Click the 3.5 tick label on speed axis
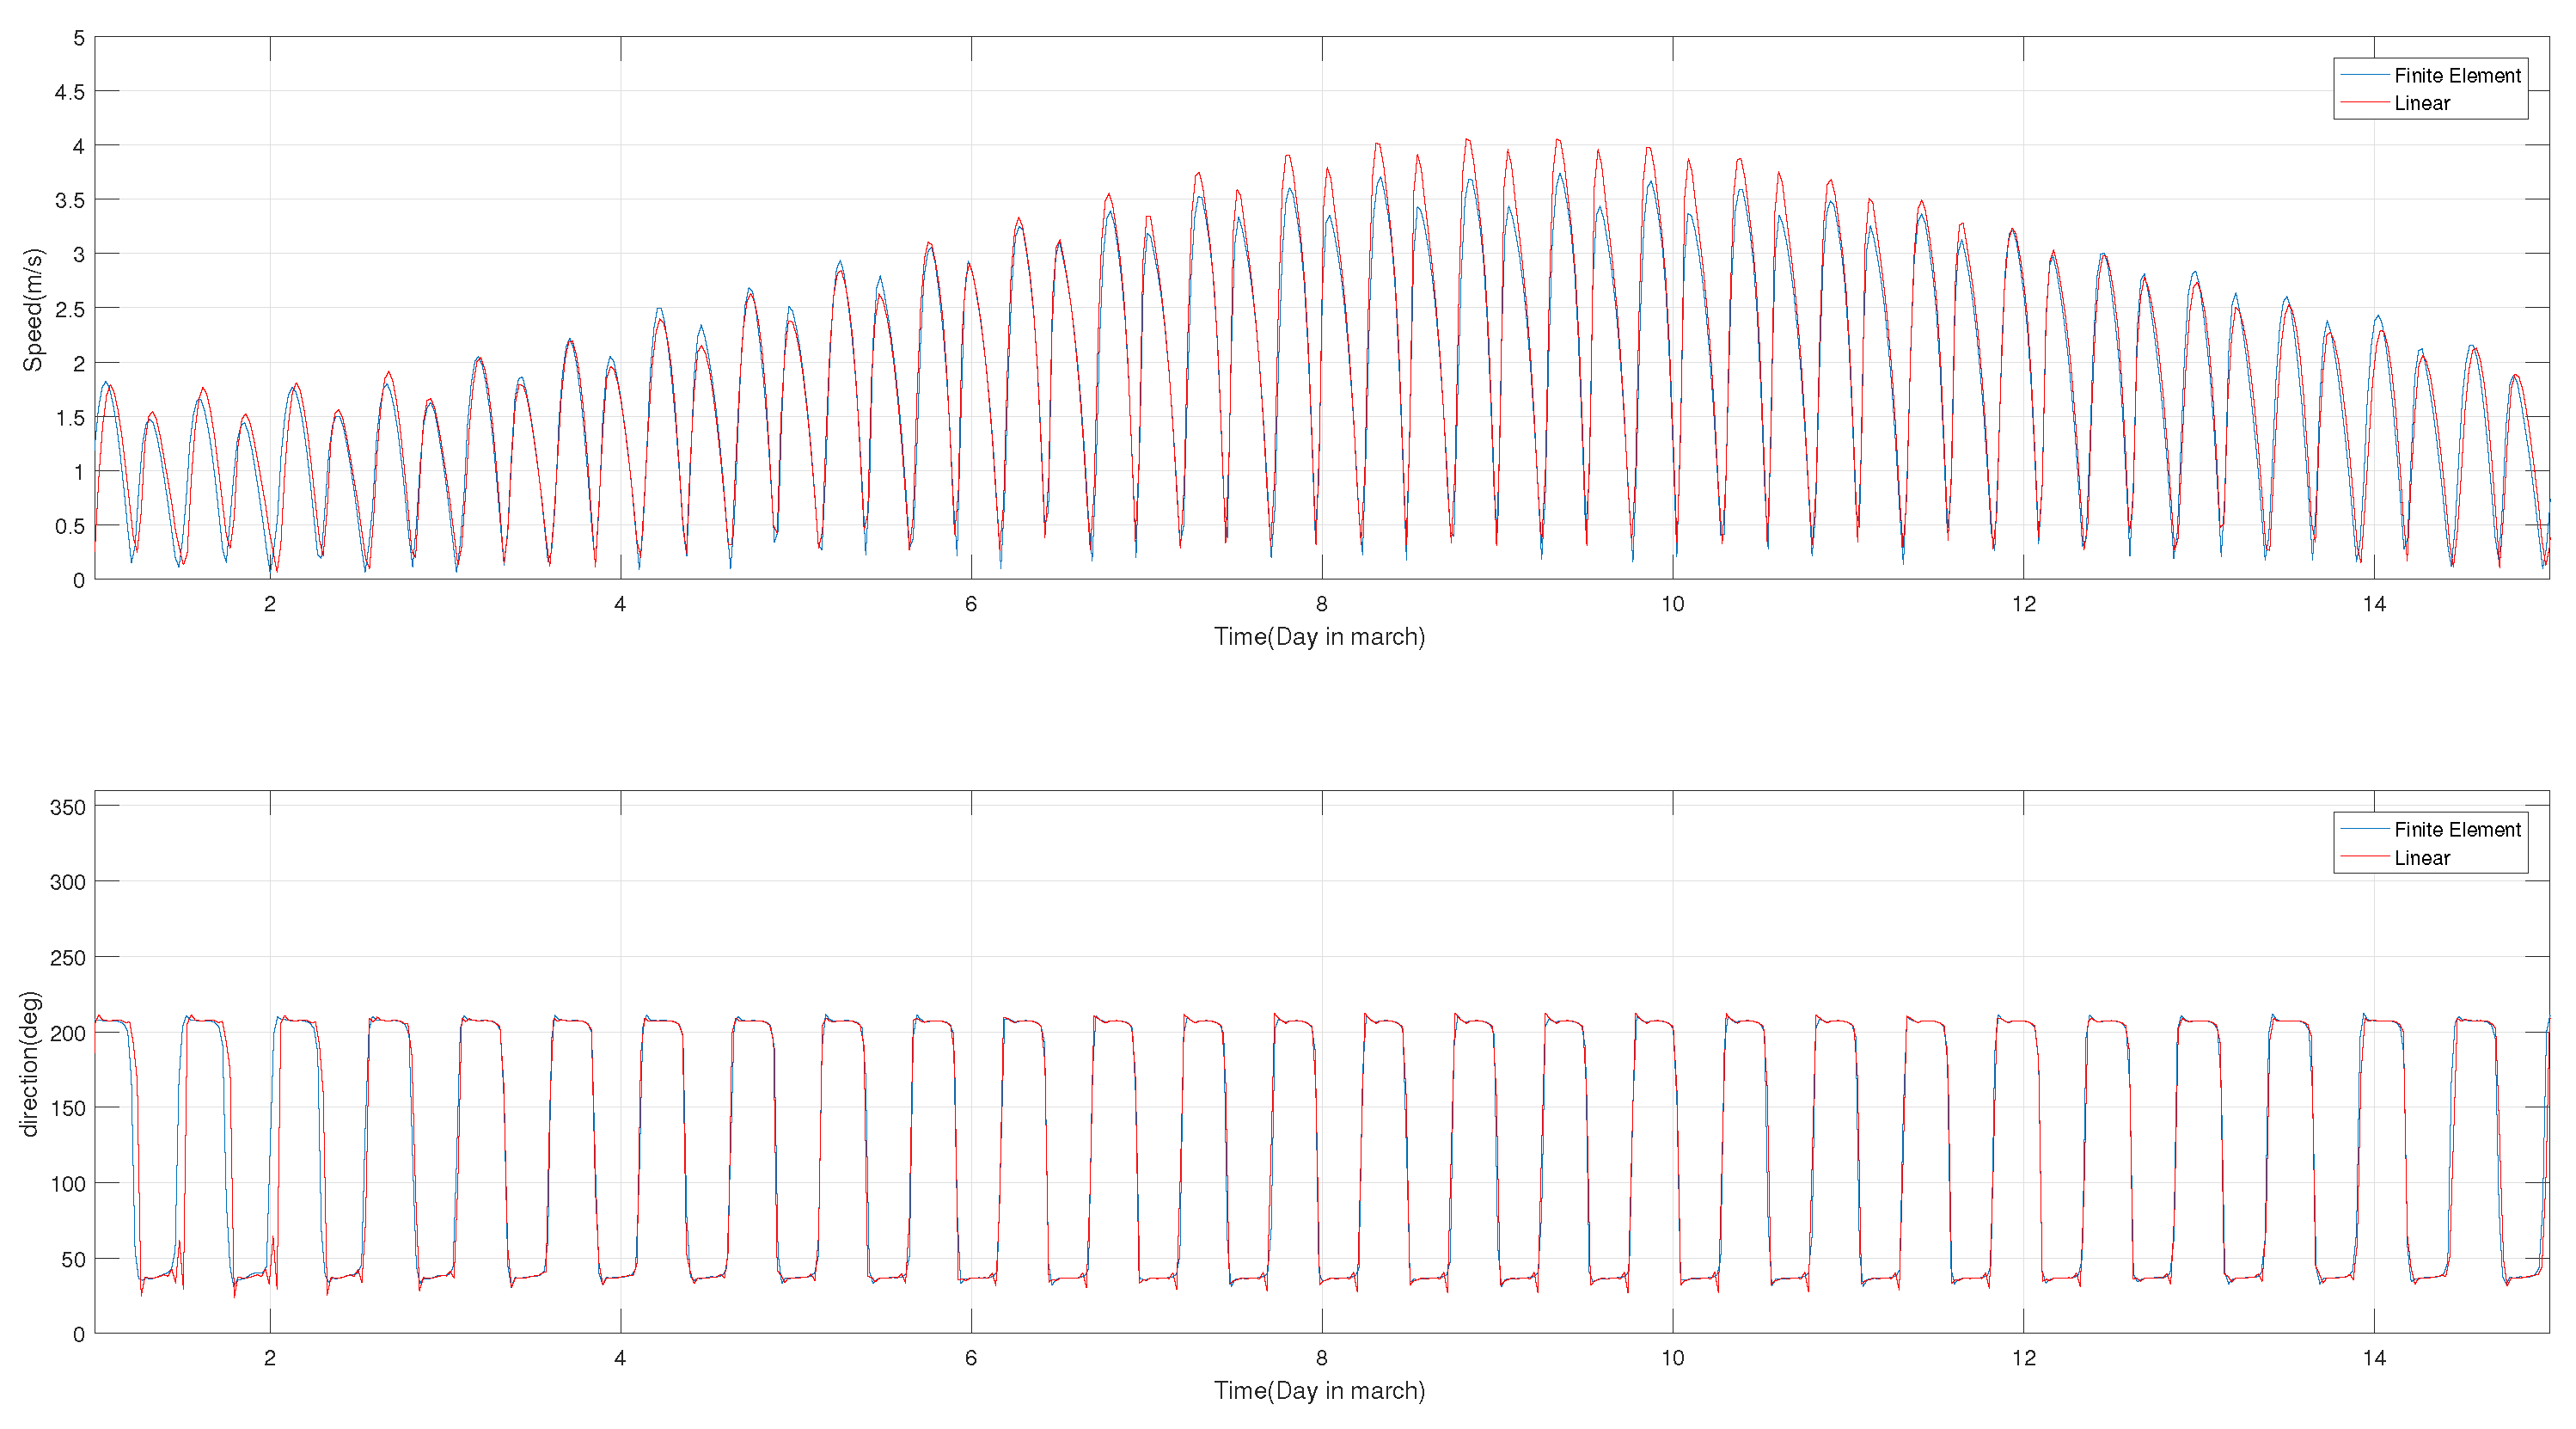2576x1429 pixels. [69, 200]
